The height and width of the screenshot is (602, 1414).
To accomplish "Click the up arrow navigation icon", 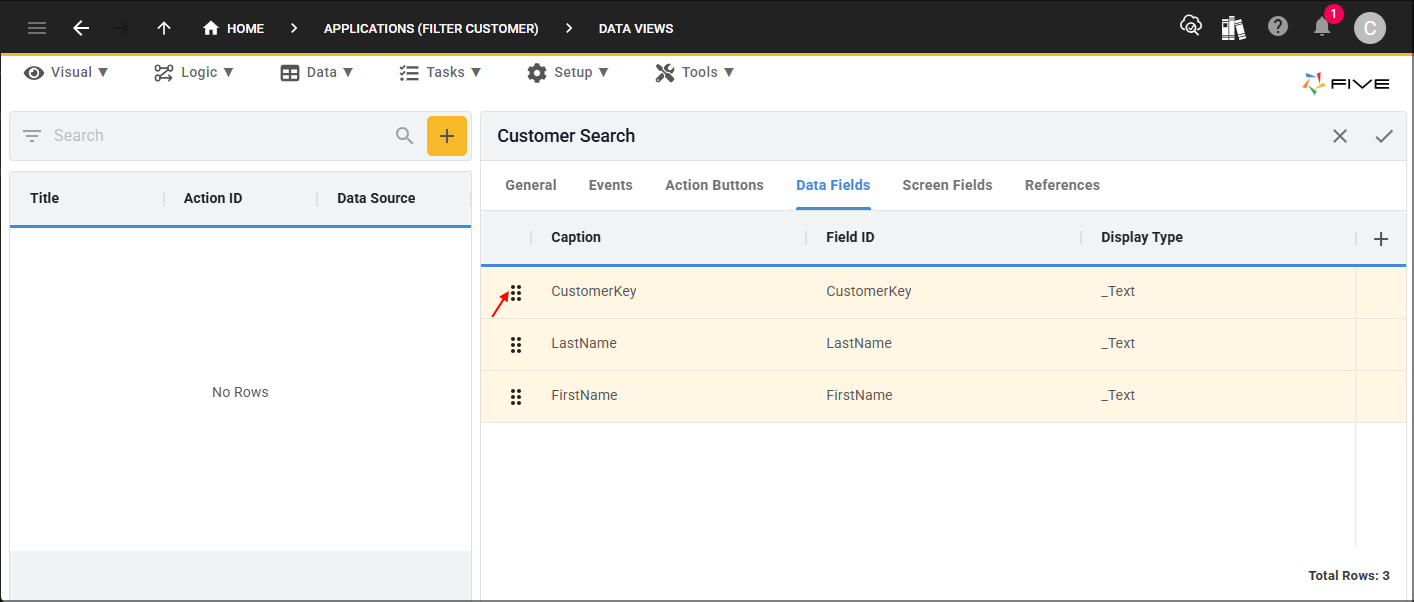I will pos(164,28).
